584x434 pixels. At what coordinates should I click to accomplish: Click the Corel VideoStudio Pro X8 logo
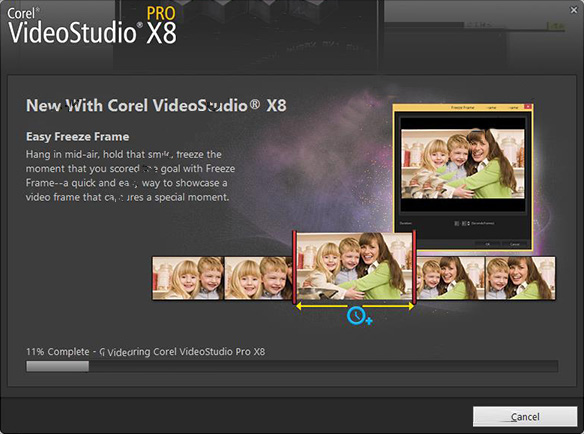point(92,26)
